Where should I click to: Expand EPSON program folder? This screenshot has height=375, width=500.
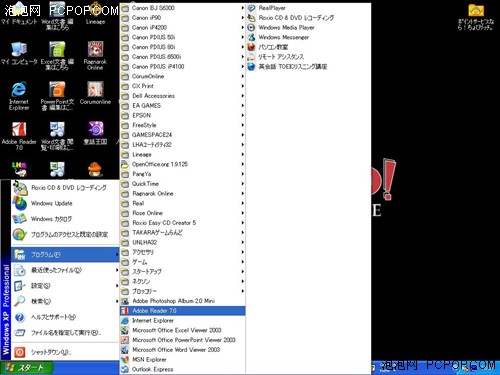point(183,115)
